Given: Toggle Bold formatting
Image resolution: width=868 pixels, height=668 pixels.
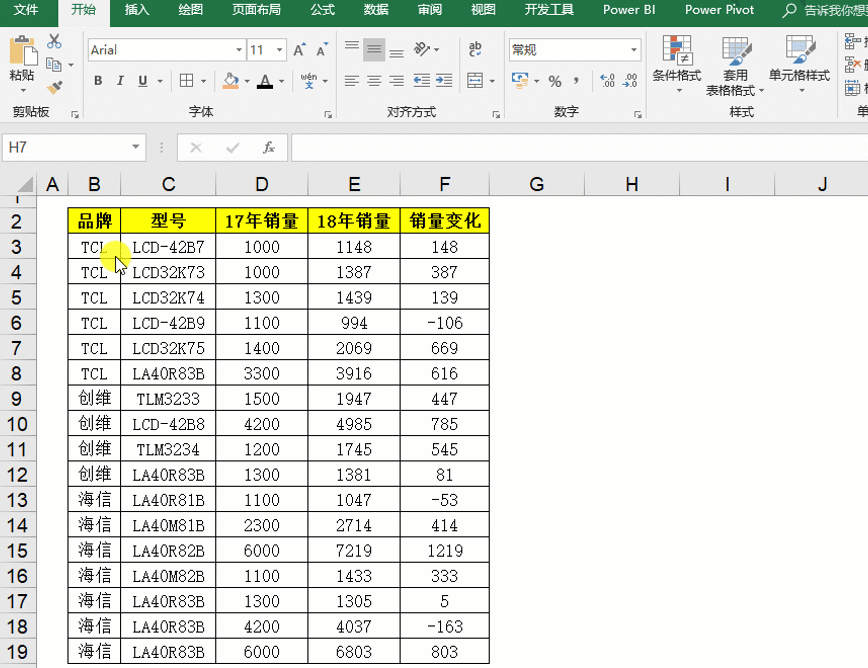Looking at the screenshot, I should coord(98,81).
